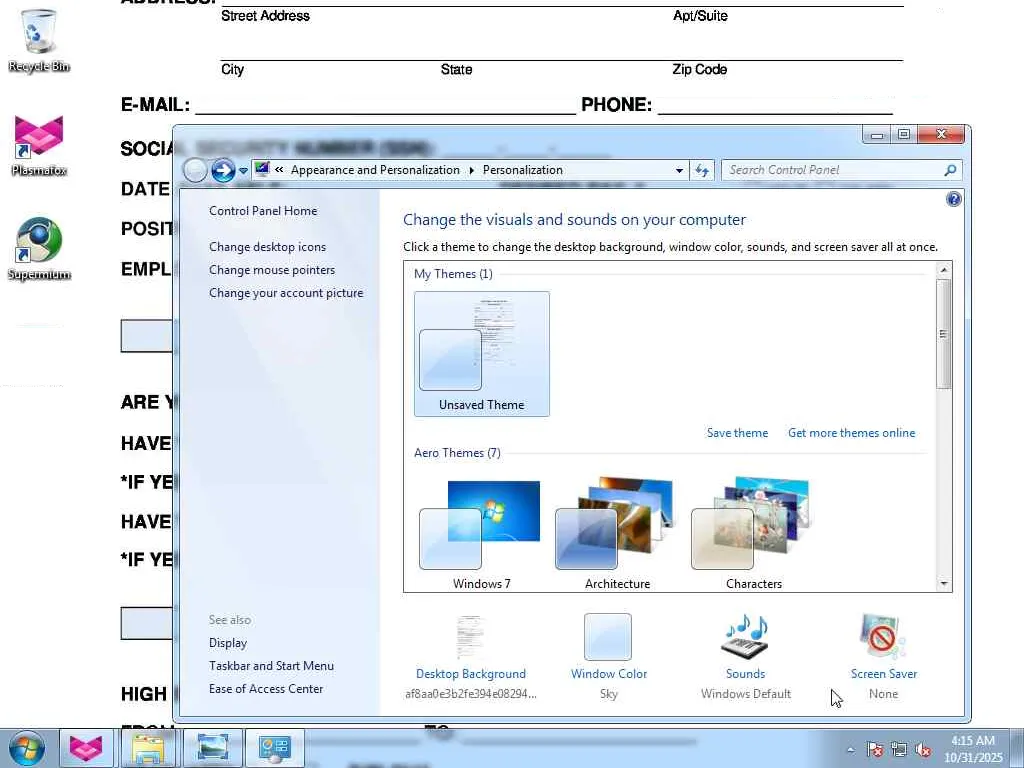Click the search magnifier icon
1024x768 pixels.
(x=950, y=170)
